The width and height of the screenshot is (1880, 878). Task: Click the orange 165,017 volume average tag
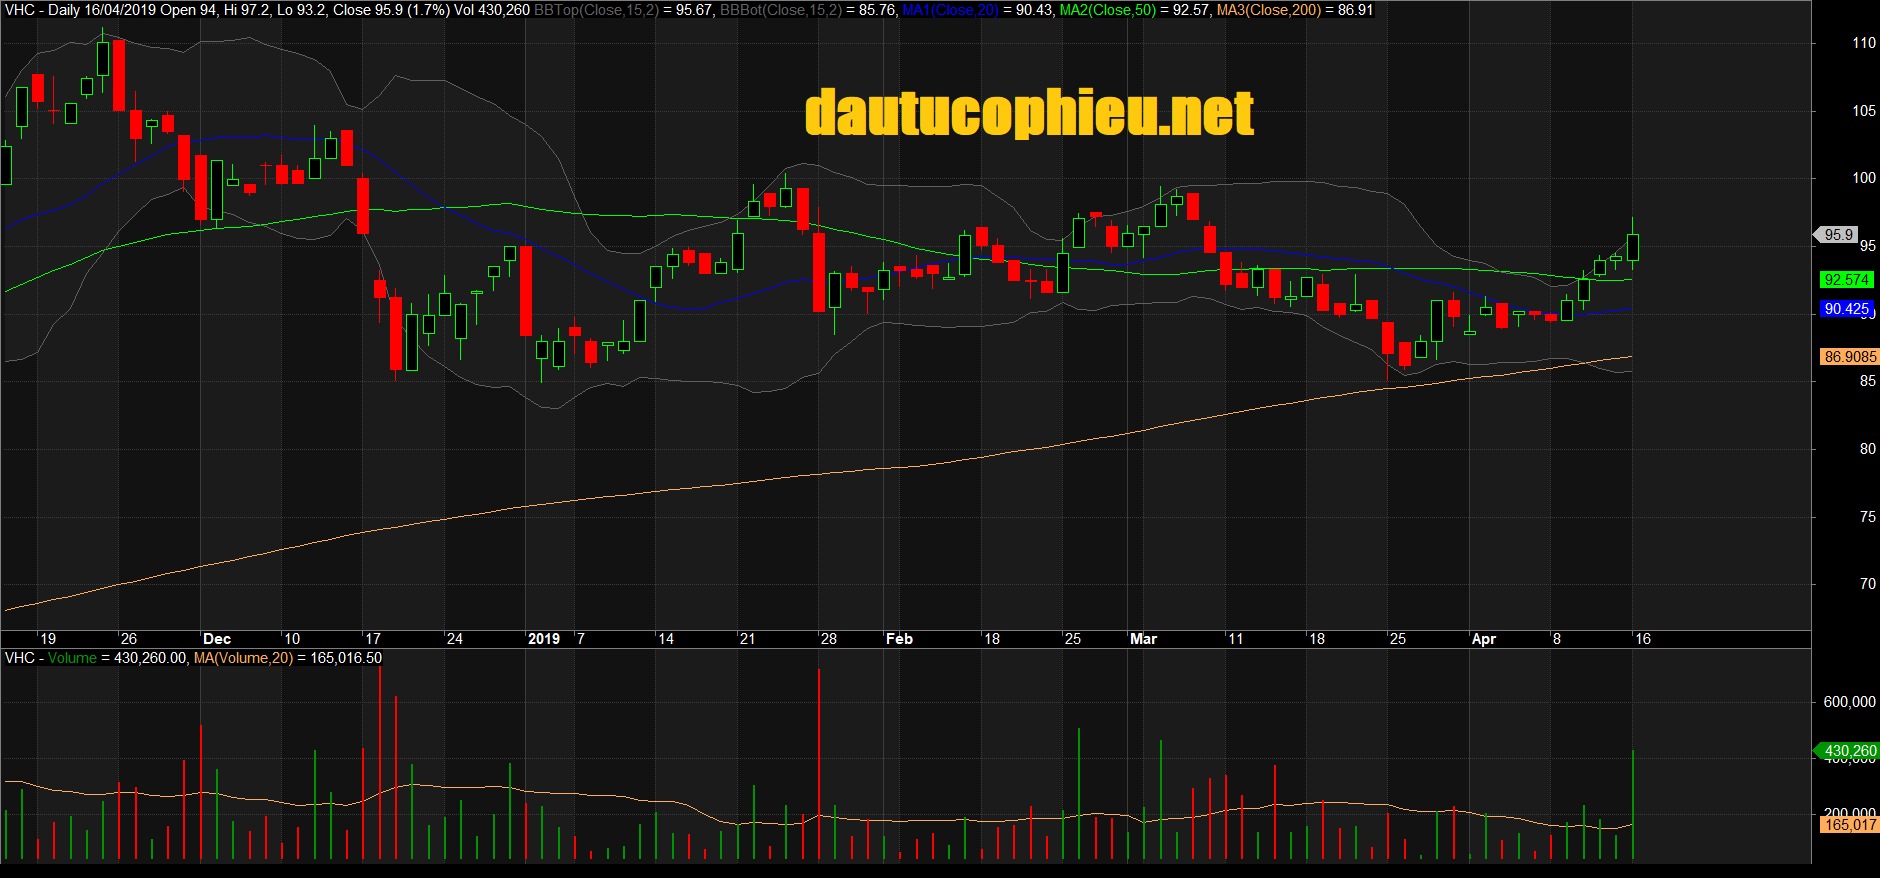(x=1849, y=825)
